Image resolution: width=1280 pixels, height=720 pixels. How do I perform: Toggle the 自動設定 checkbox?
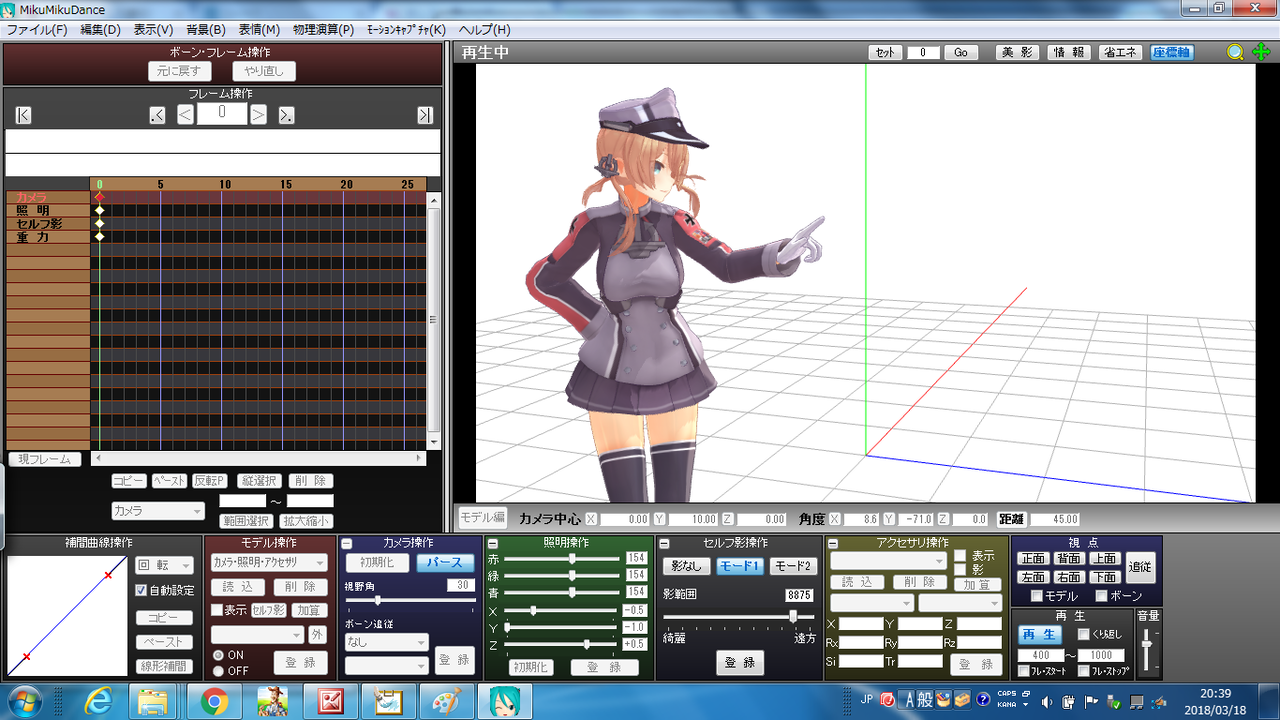(x=141, y=590)
